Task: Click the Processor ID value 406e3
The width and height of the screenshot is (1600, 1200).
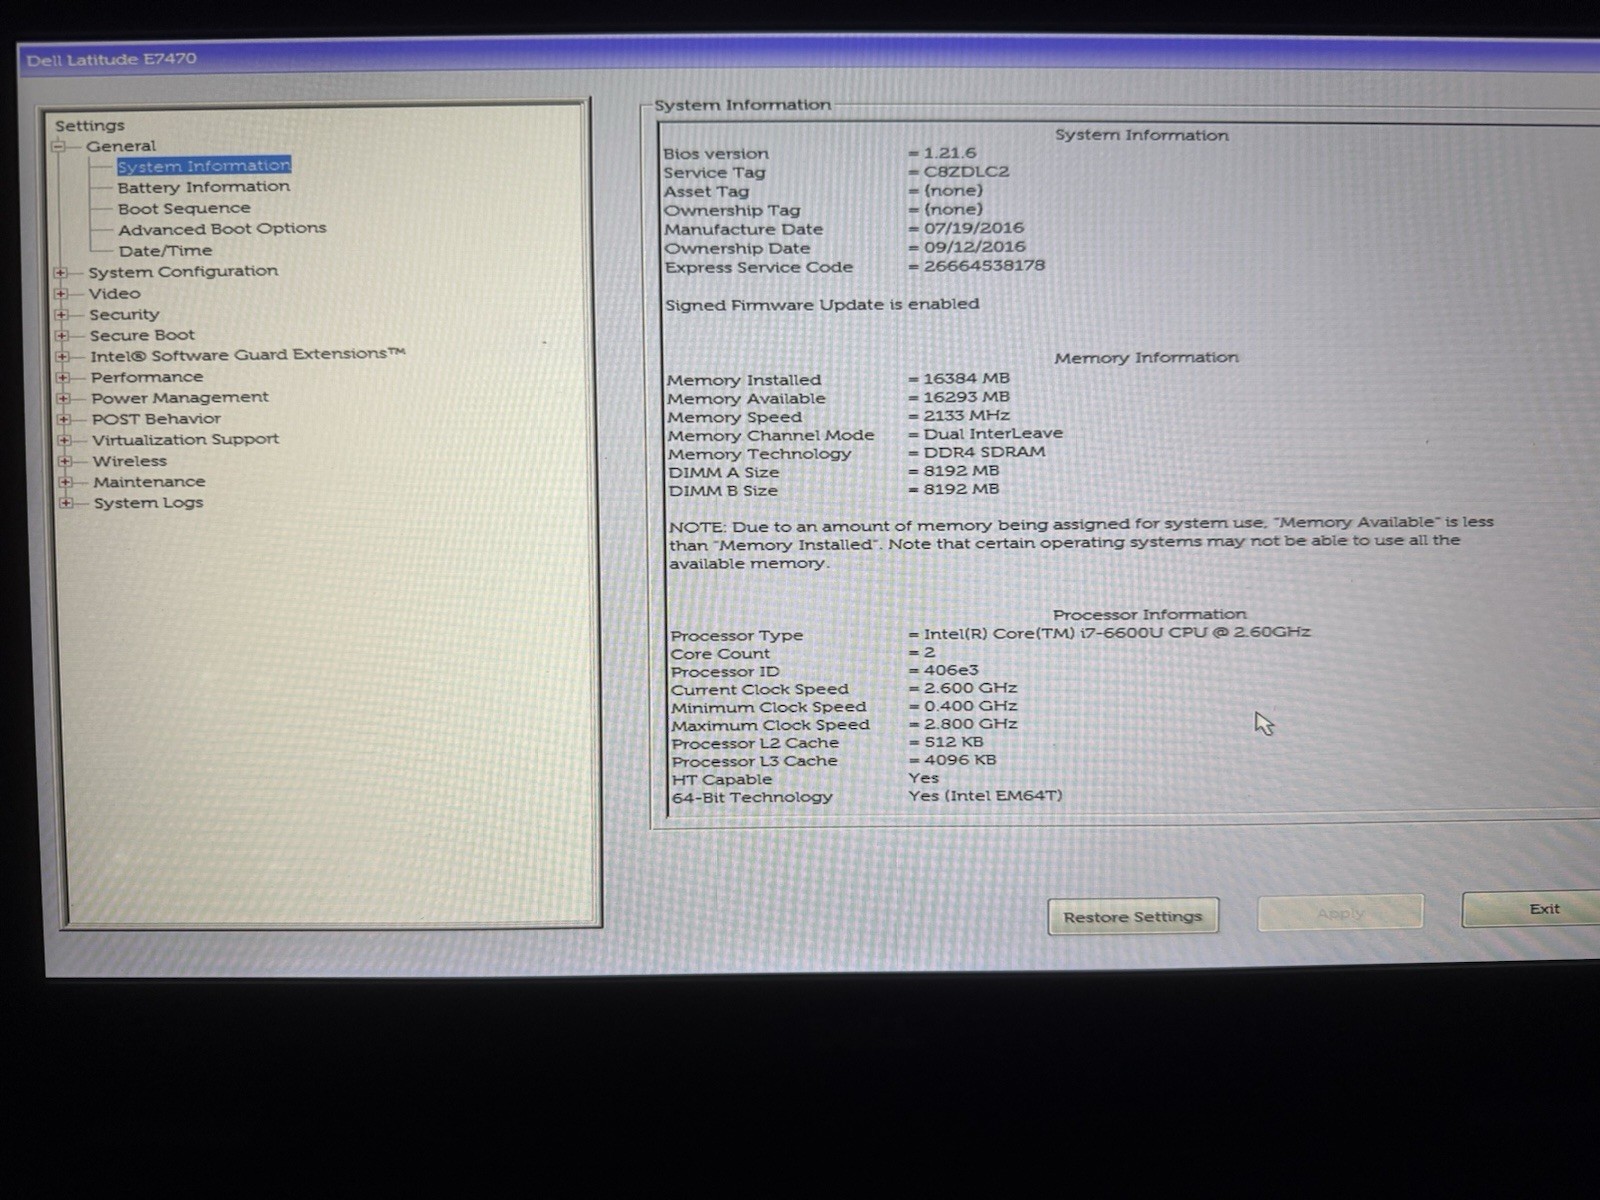Action: point(951,670)
